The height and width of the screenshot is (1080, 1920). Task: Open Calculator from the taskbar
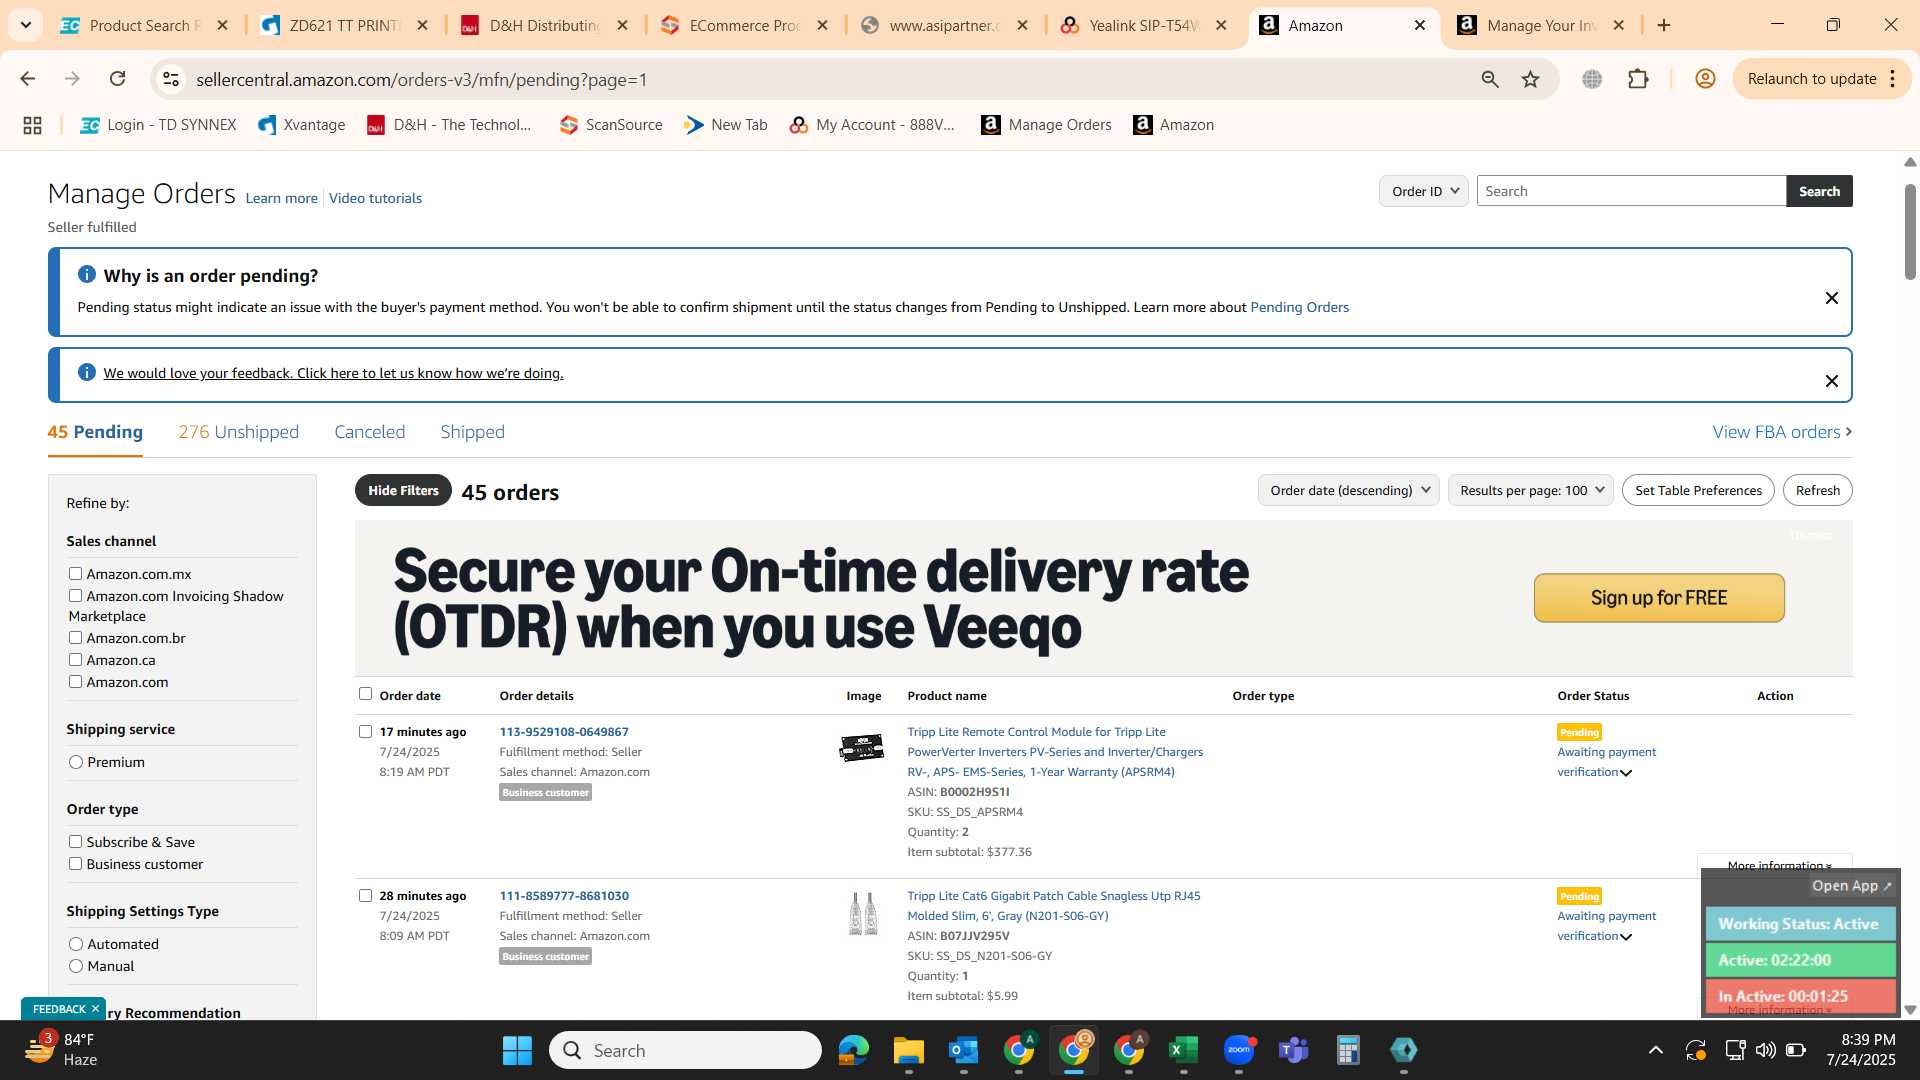[x=1348, y=1050]
